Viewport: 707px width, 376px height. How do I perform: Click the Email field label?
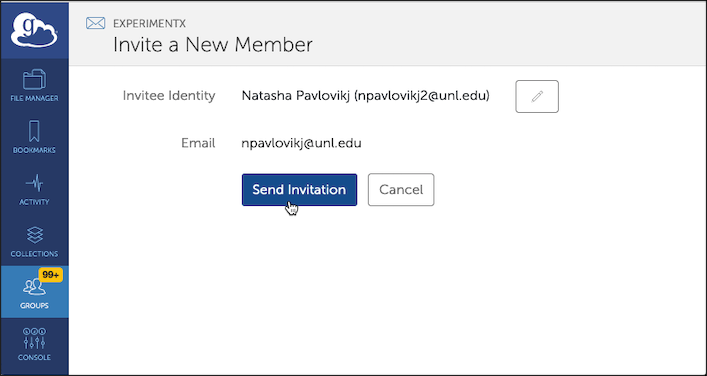click(x=198, y=143)
